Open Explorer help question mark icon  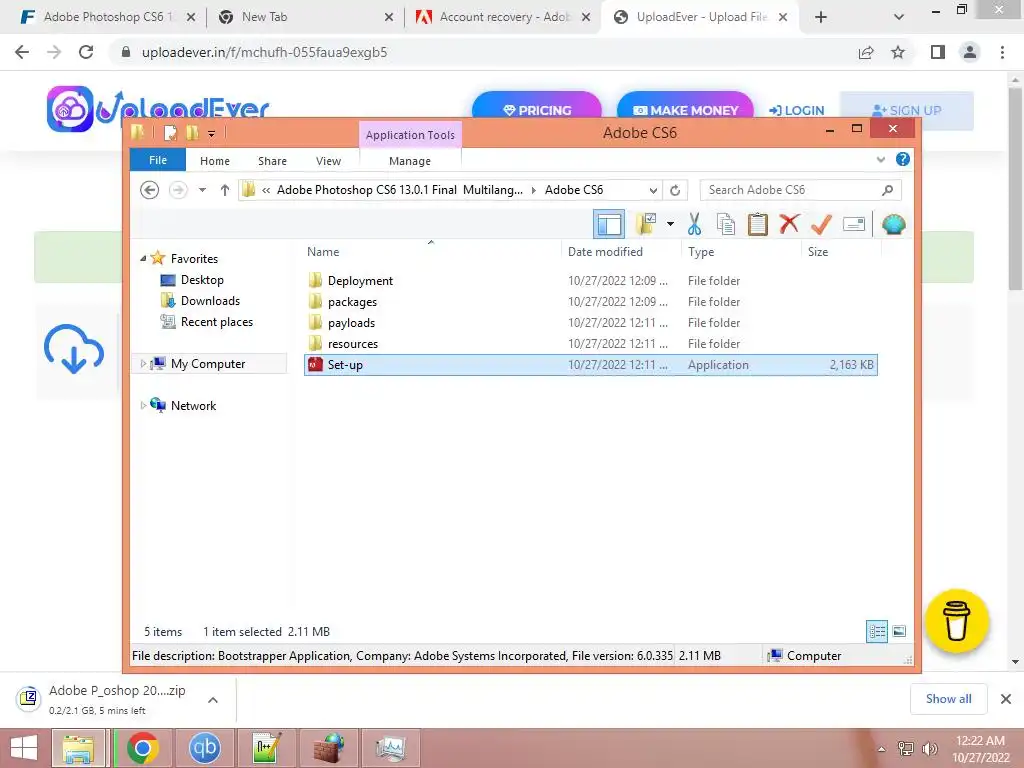click(x=903, y=159)
